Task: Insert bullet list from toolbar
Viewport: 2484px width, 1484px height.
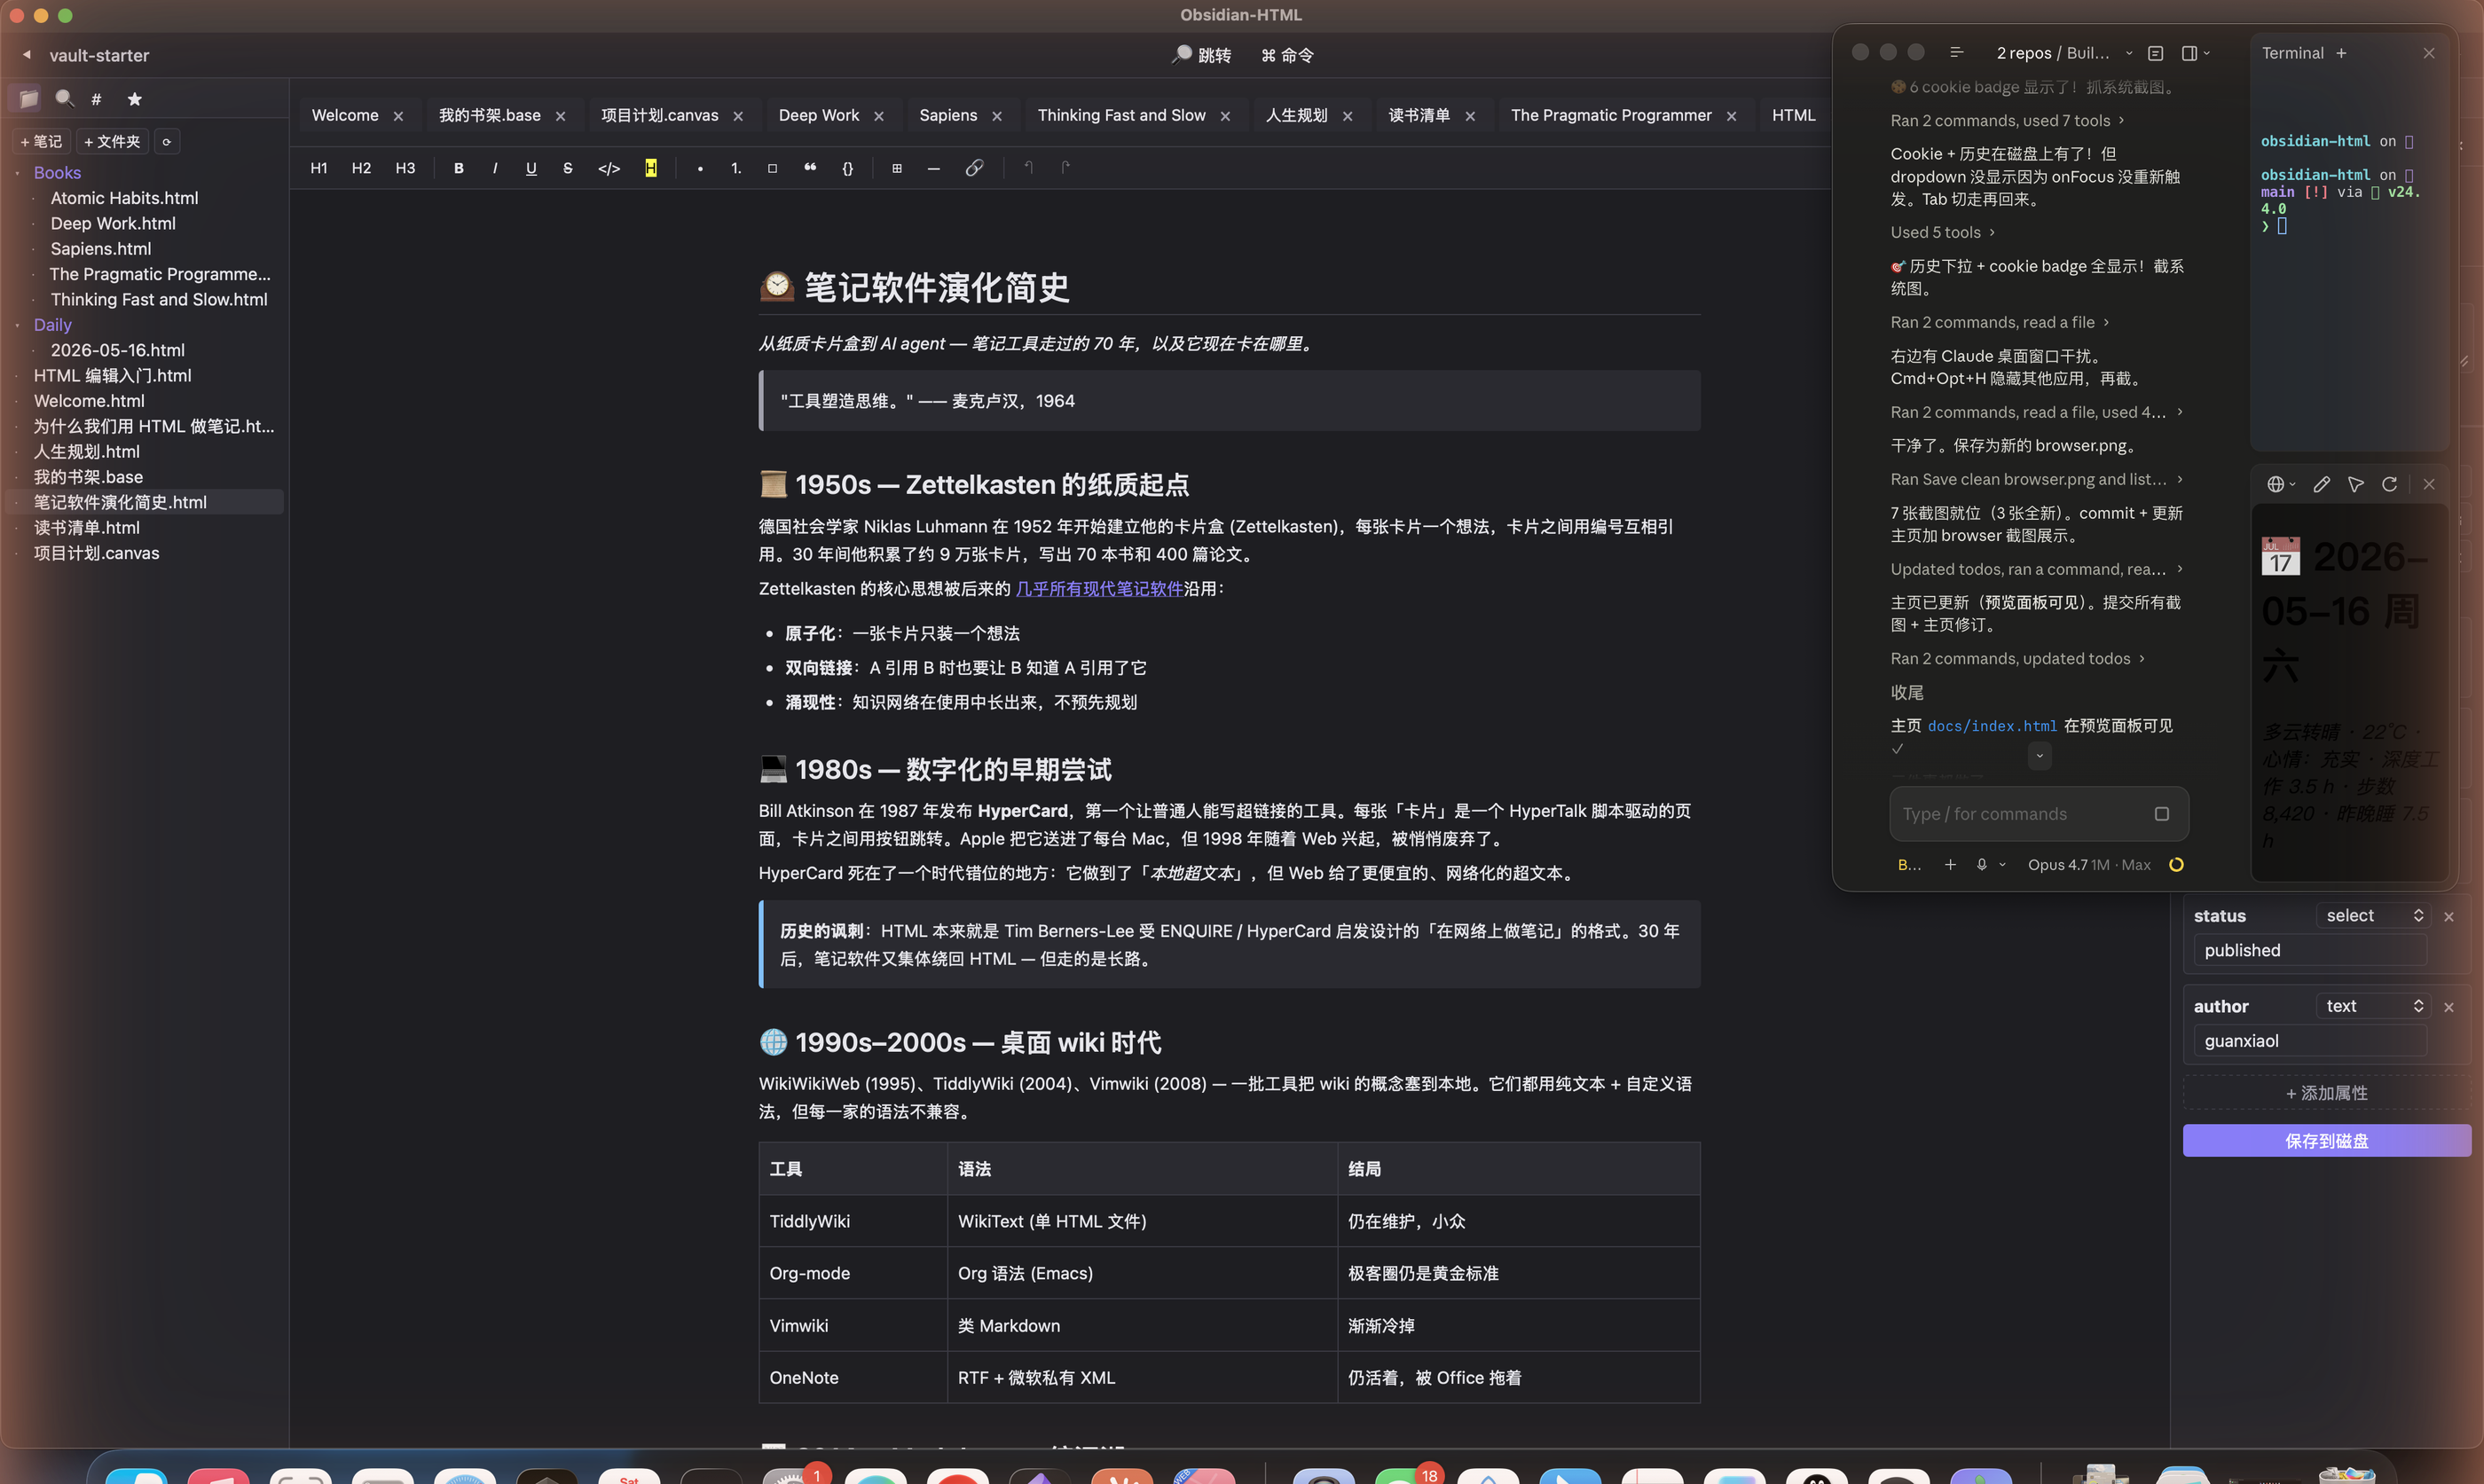Action: tap(700, 168)
